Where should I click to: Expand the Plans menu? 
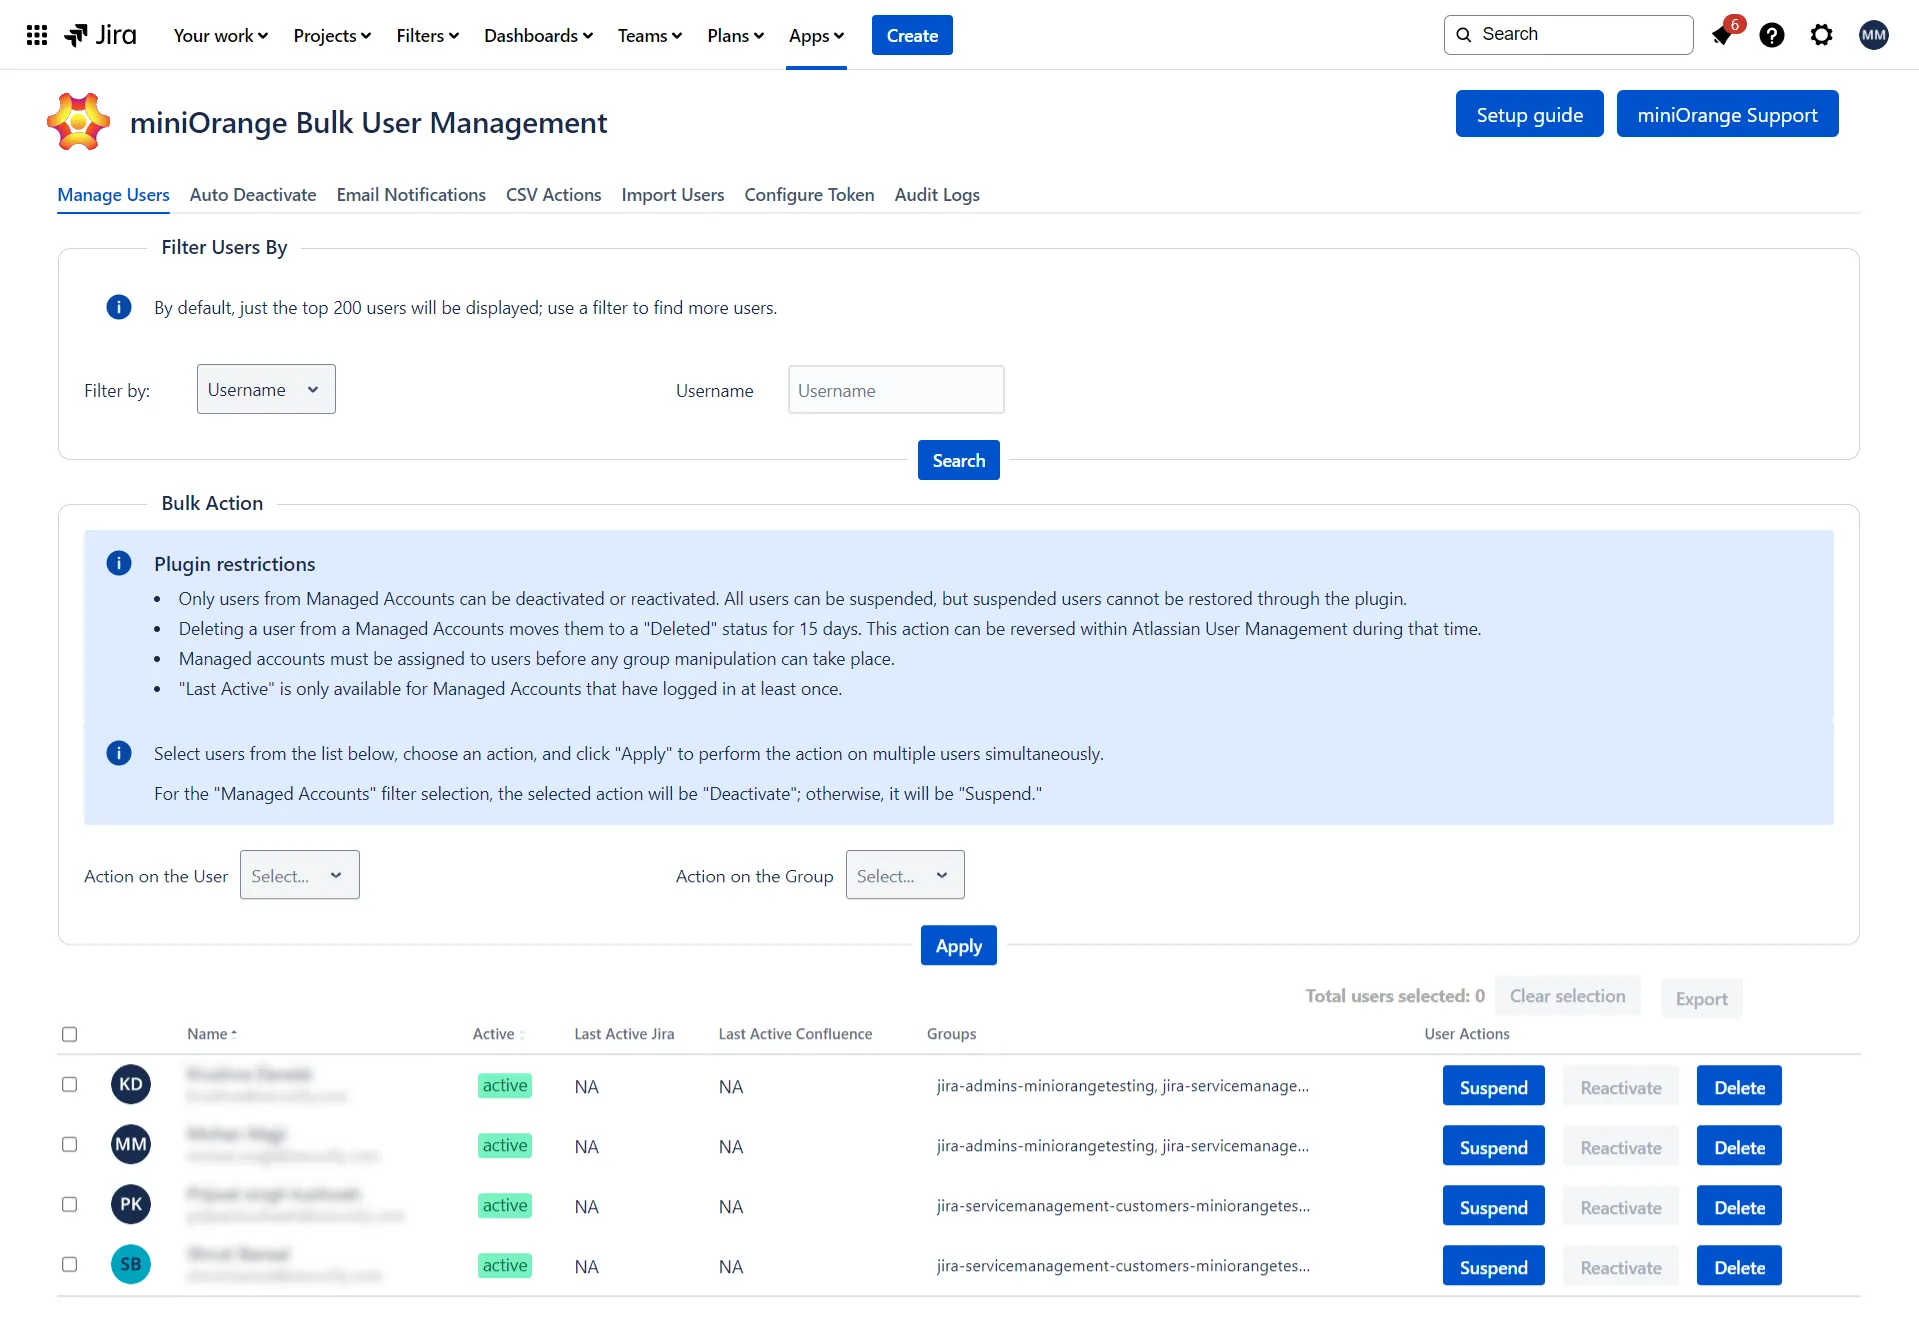[736, 35]
